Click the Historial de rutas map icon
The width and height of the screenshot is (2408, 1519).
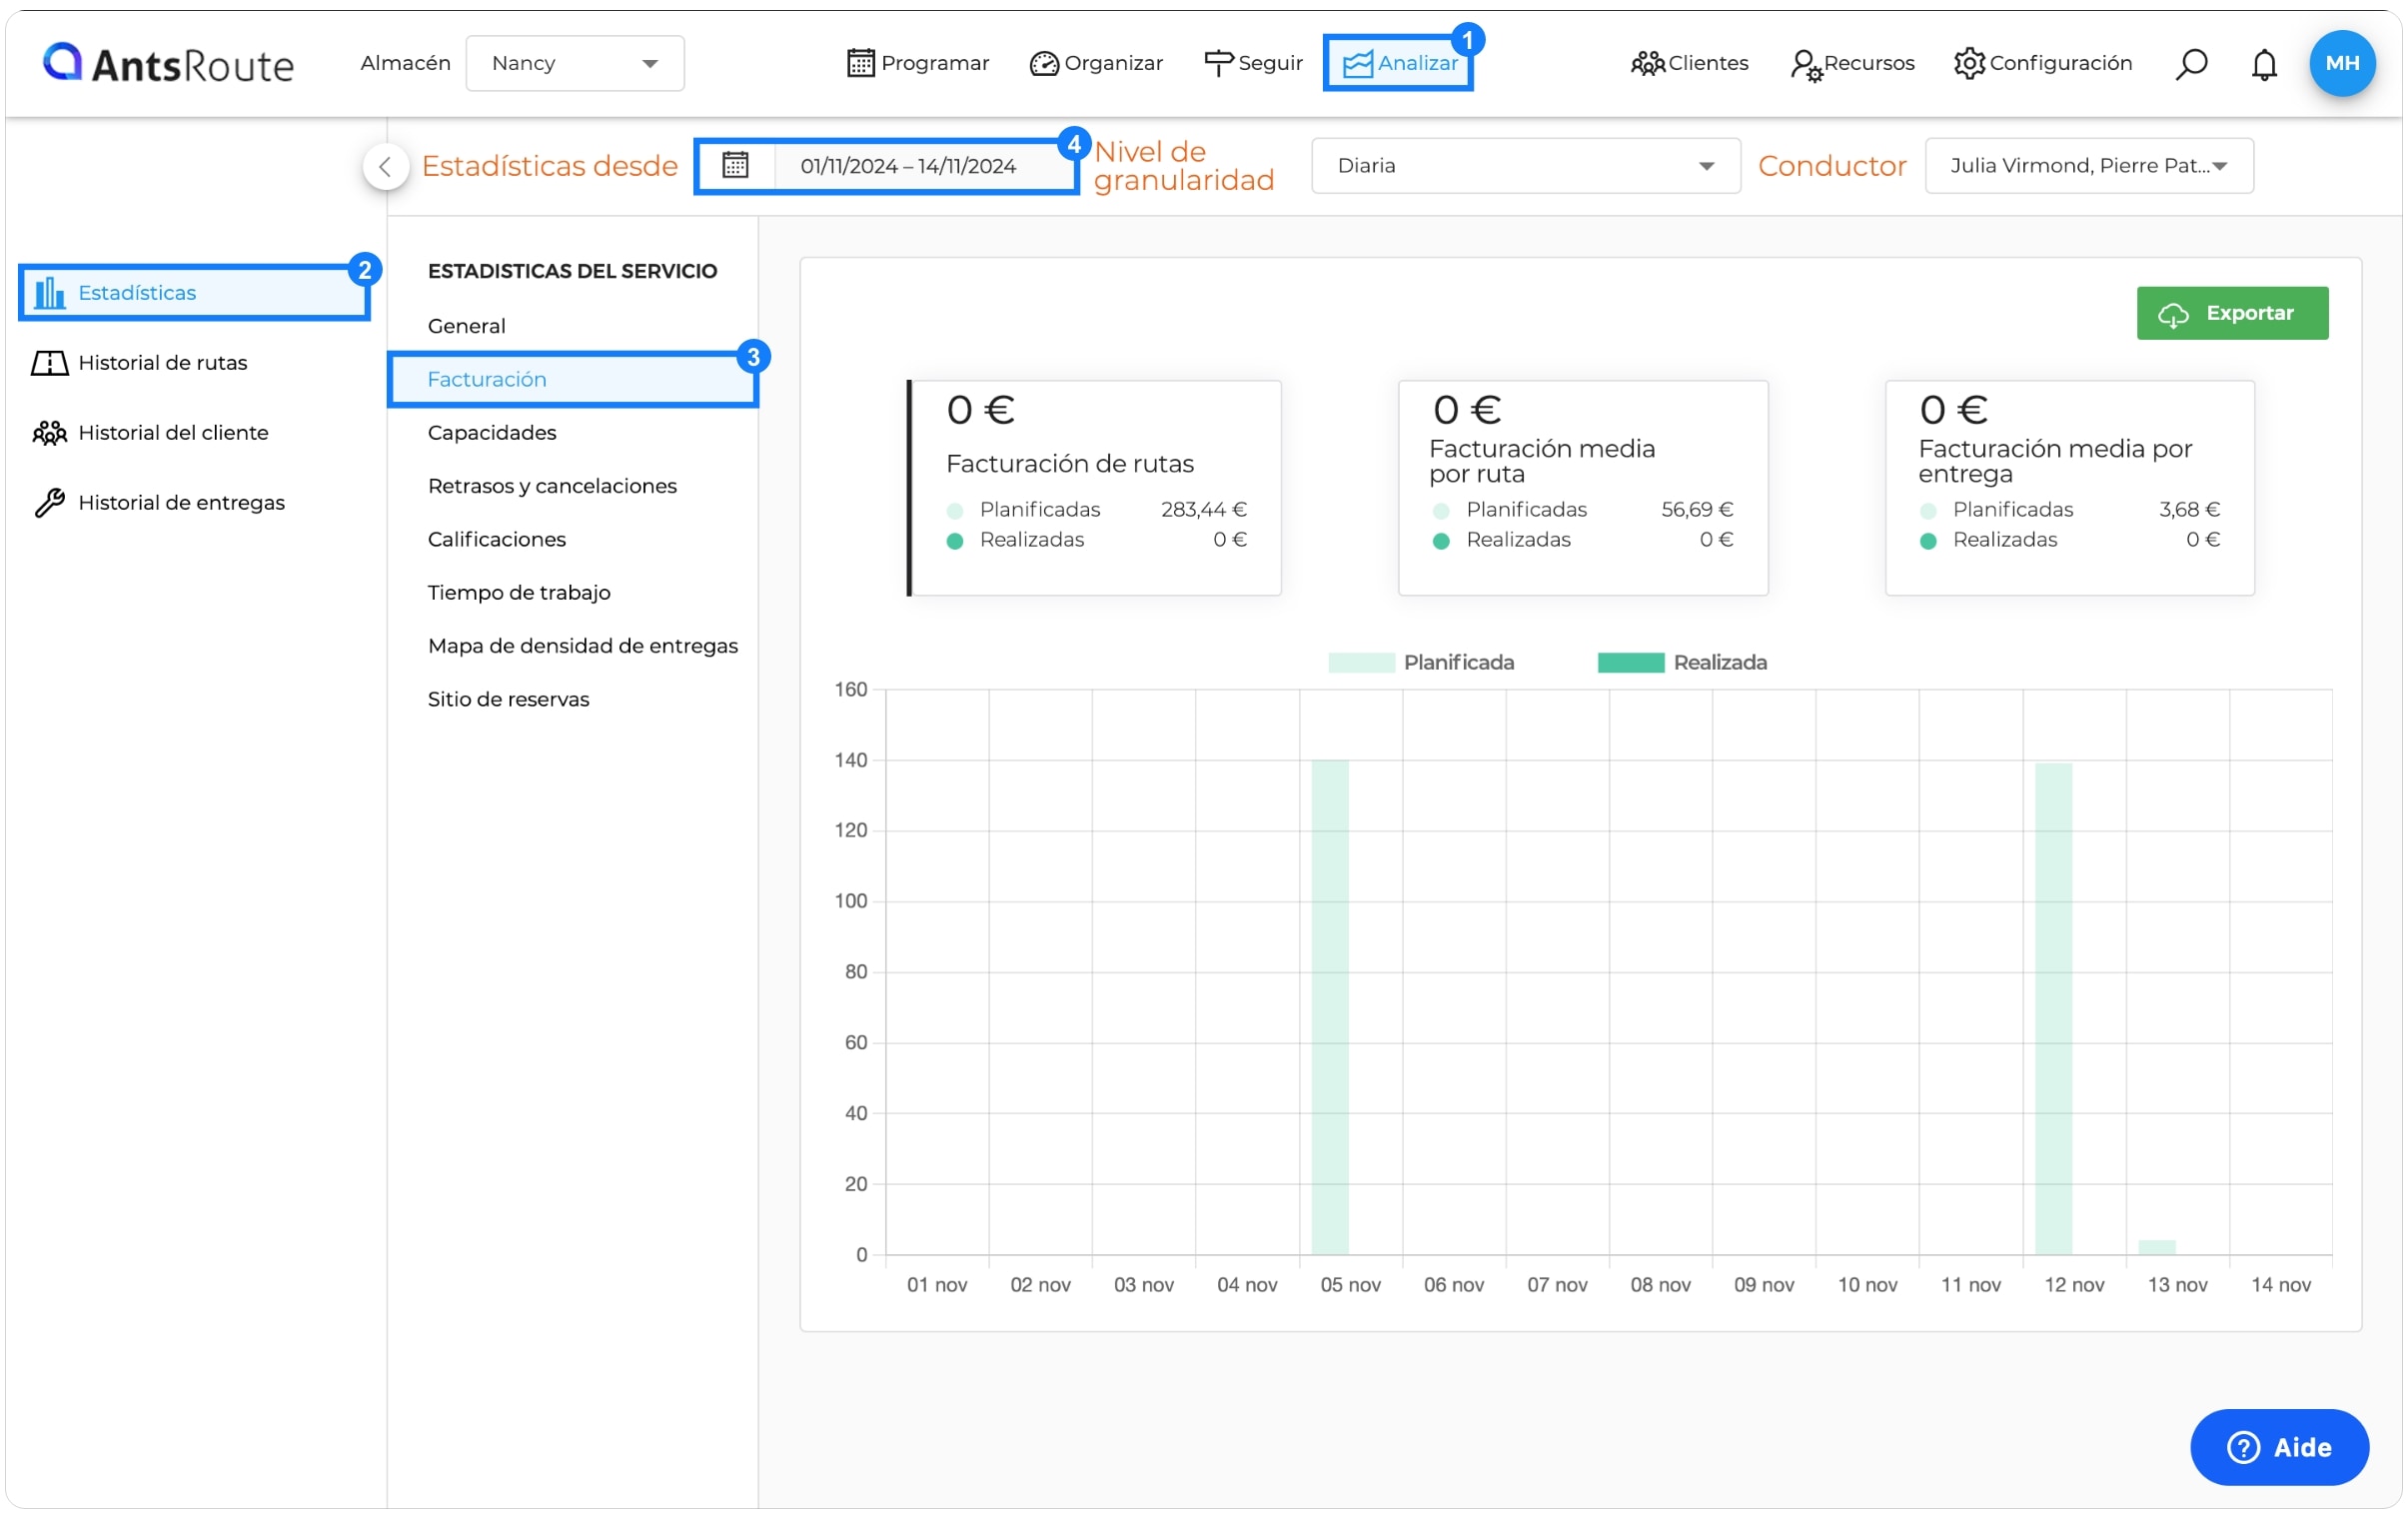pos(49,363)
